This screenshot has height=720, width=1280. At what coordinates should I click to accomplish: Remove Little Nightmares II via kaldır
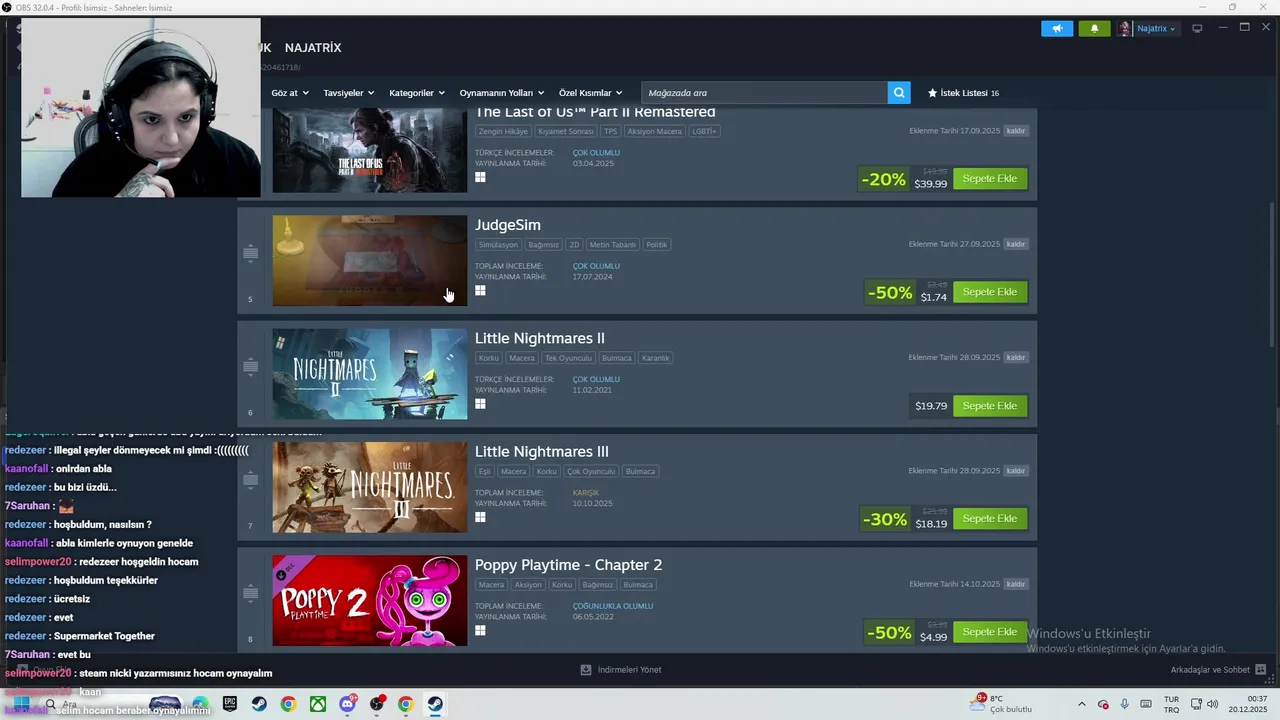[x=1016, y=357]
